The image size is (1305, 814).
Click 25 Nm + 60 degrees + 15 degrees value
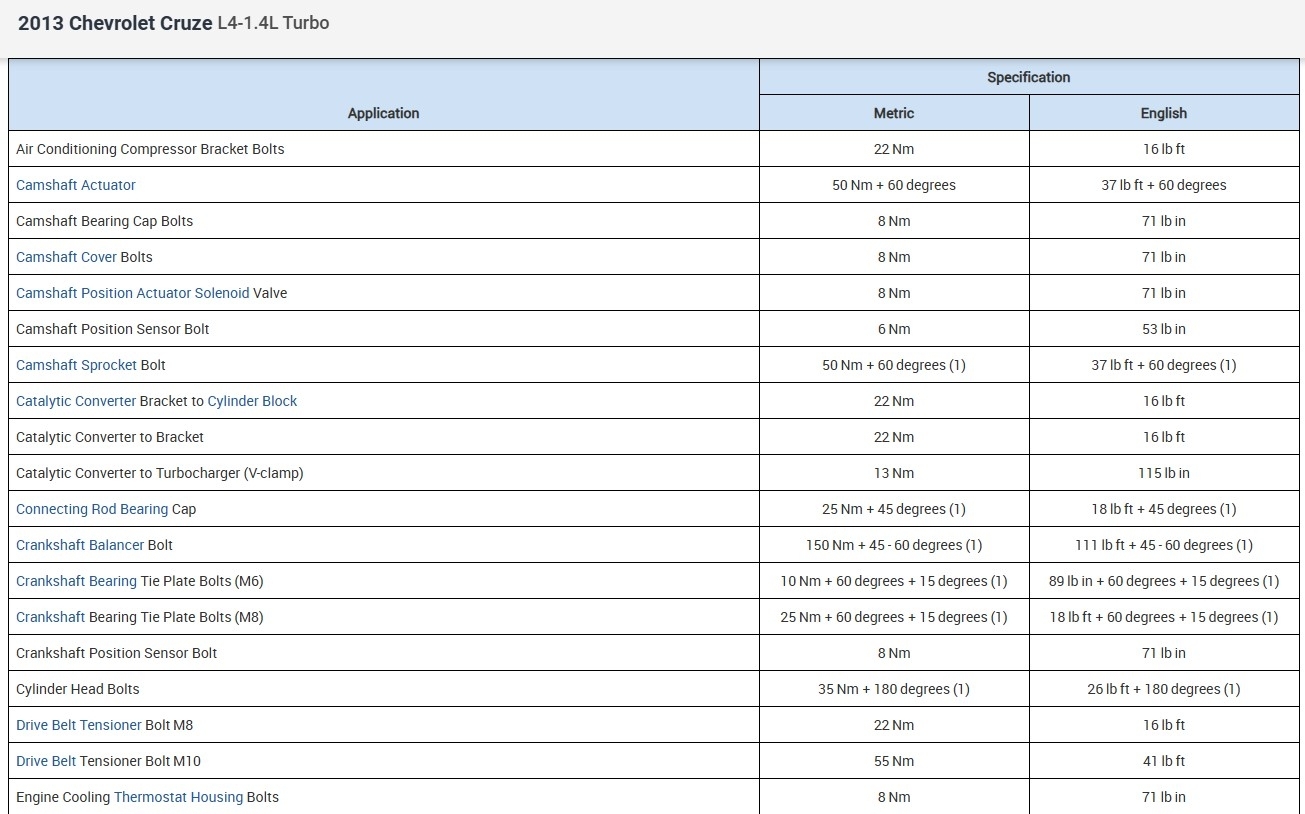point(894,617)
